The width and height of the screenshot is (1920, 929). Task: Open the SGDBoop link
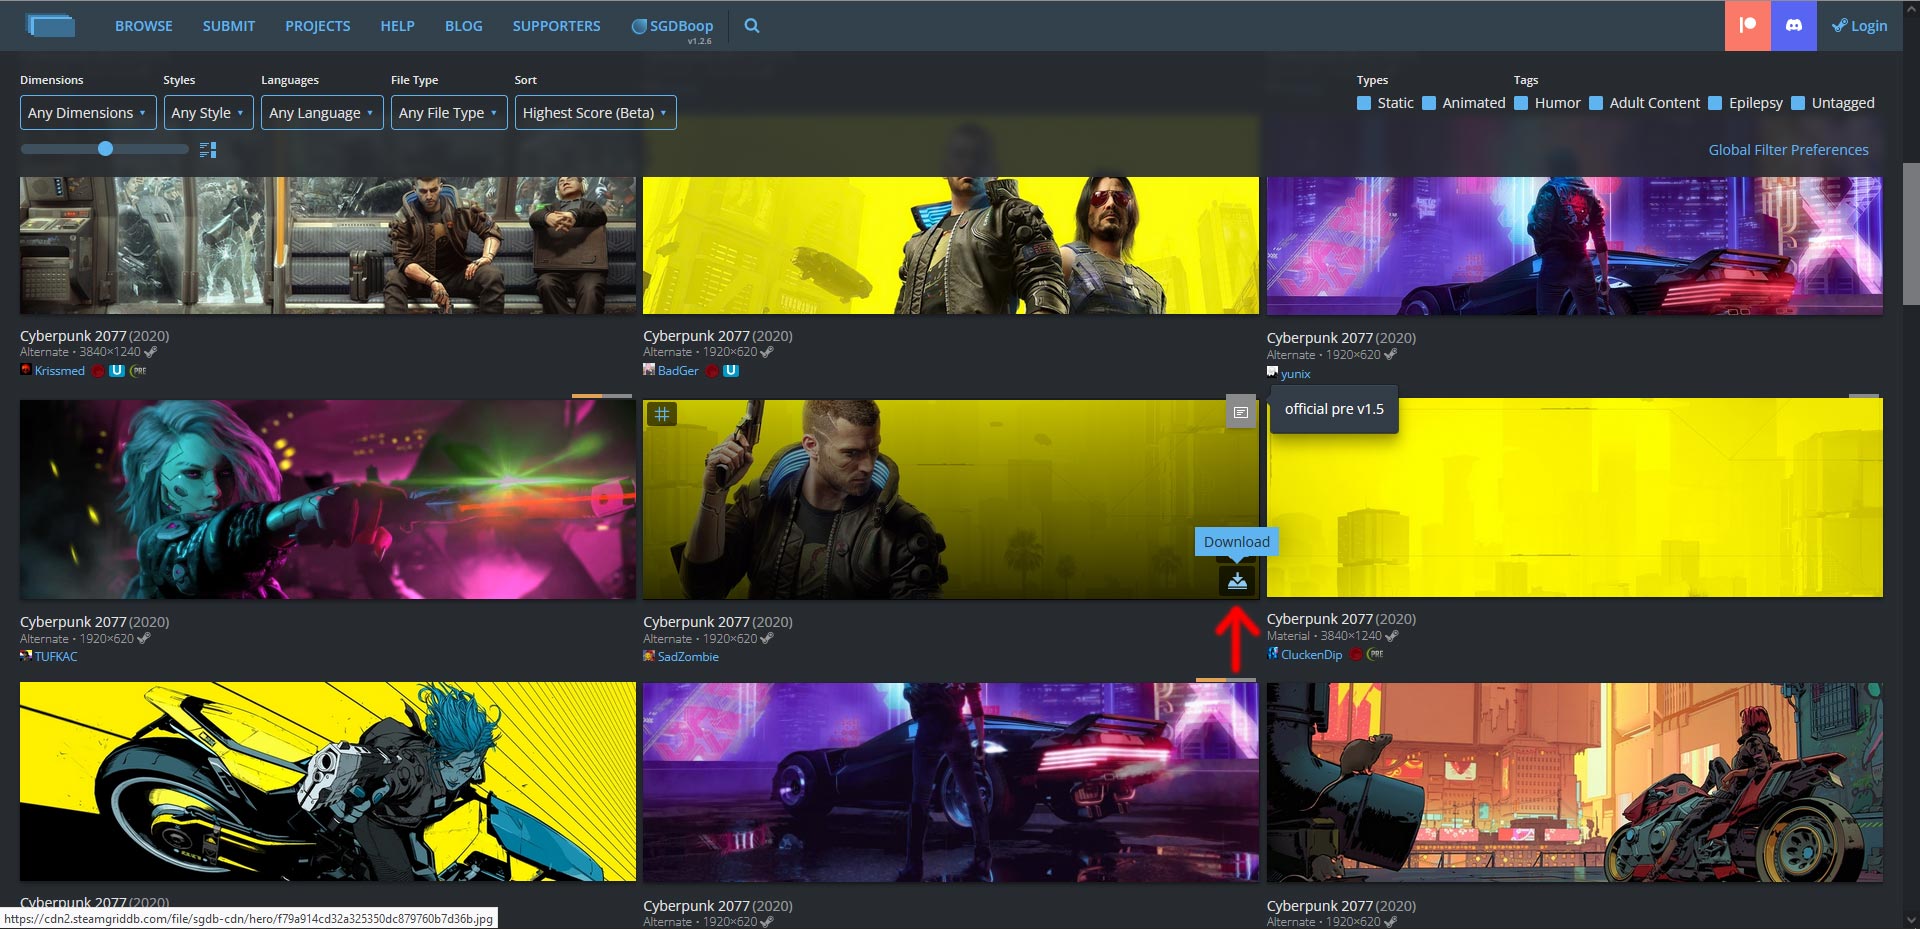point(673,27)
